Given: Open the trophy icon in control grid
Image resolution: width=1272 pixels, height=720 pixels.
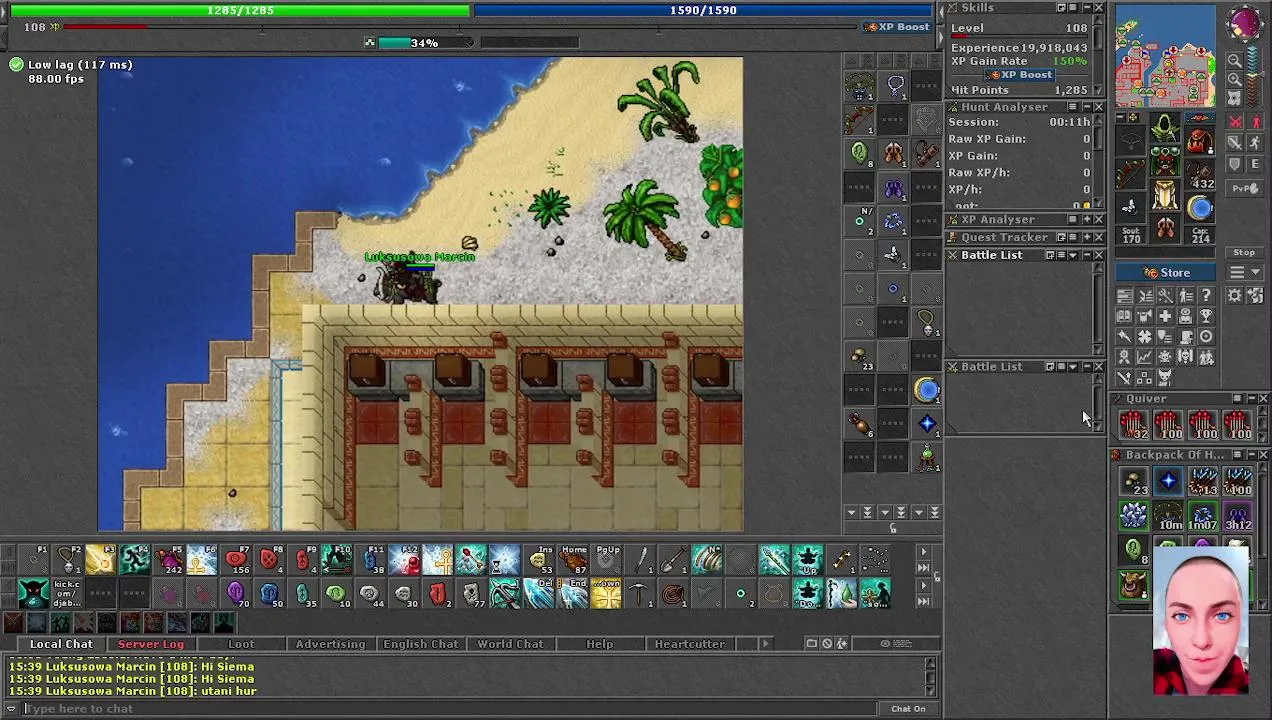Looking at the screenshot, I should pos(1206,316).
